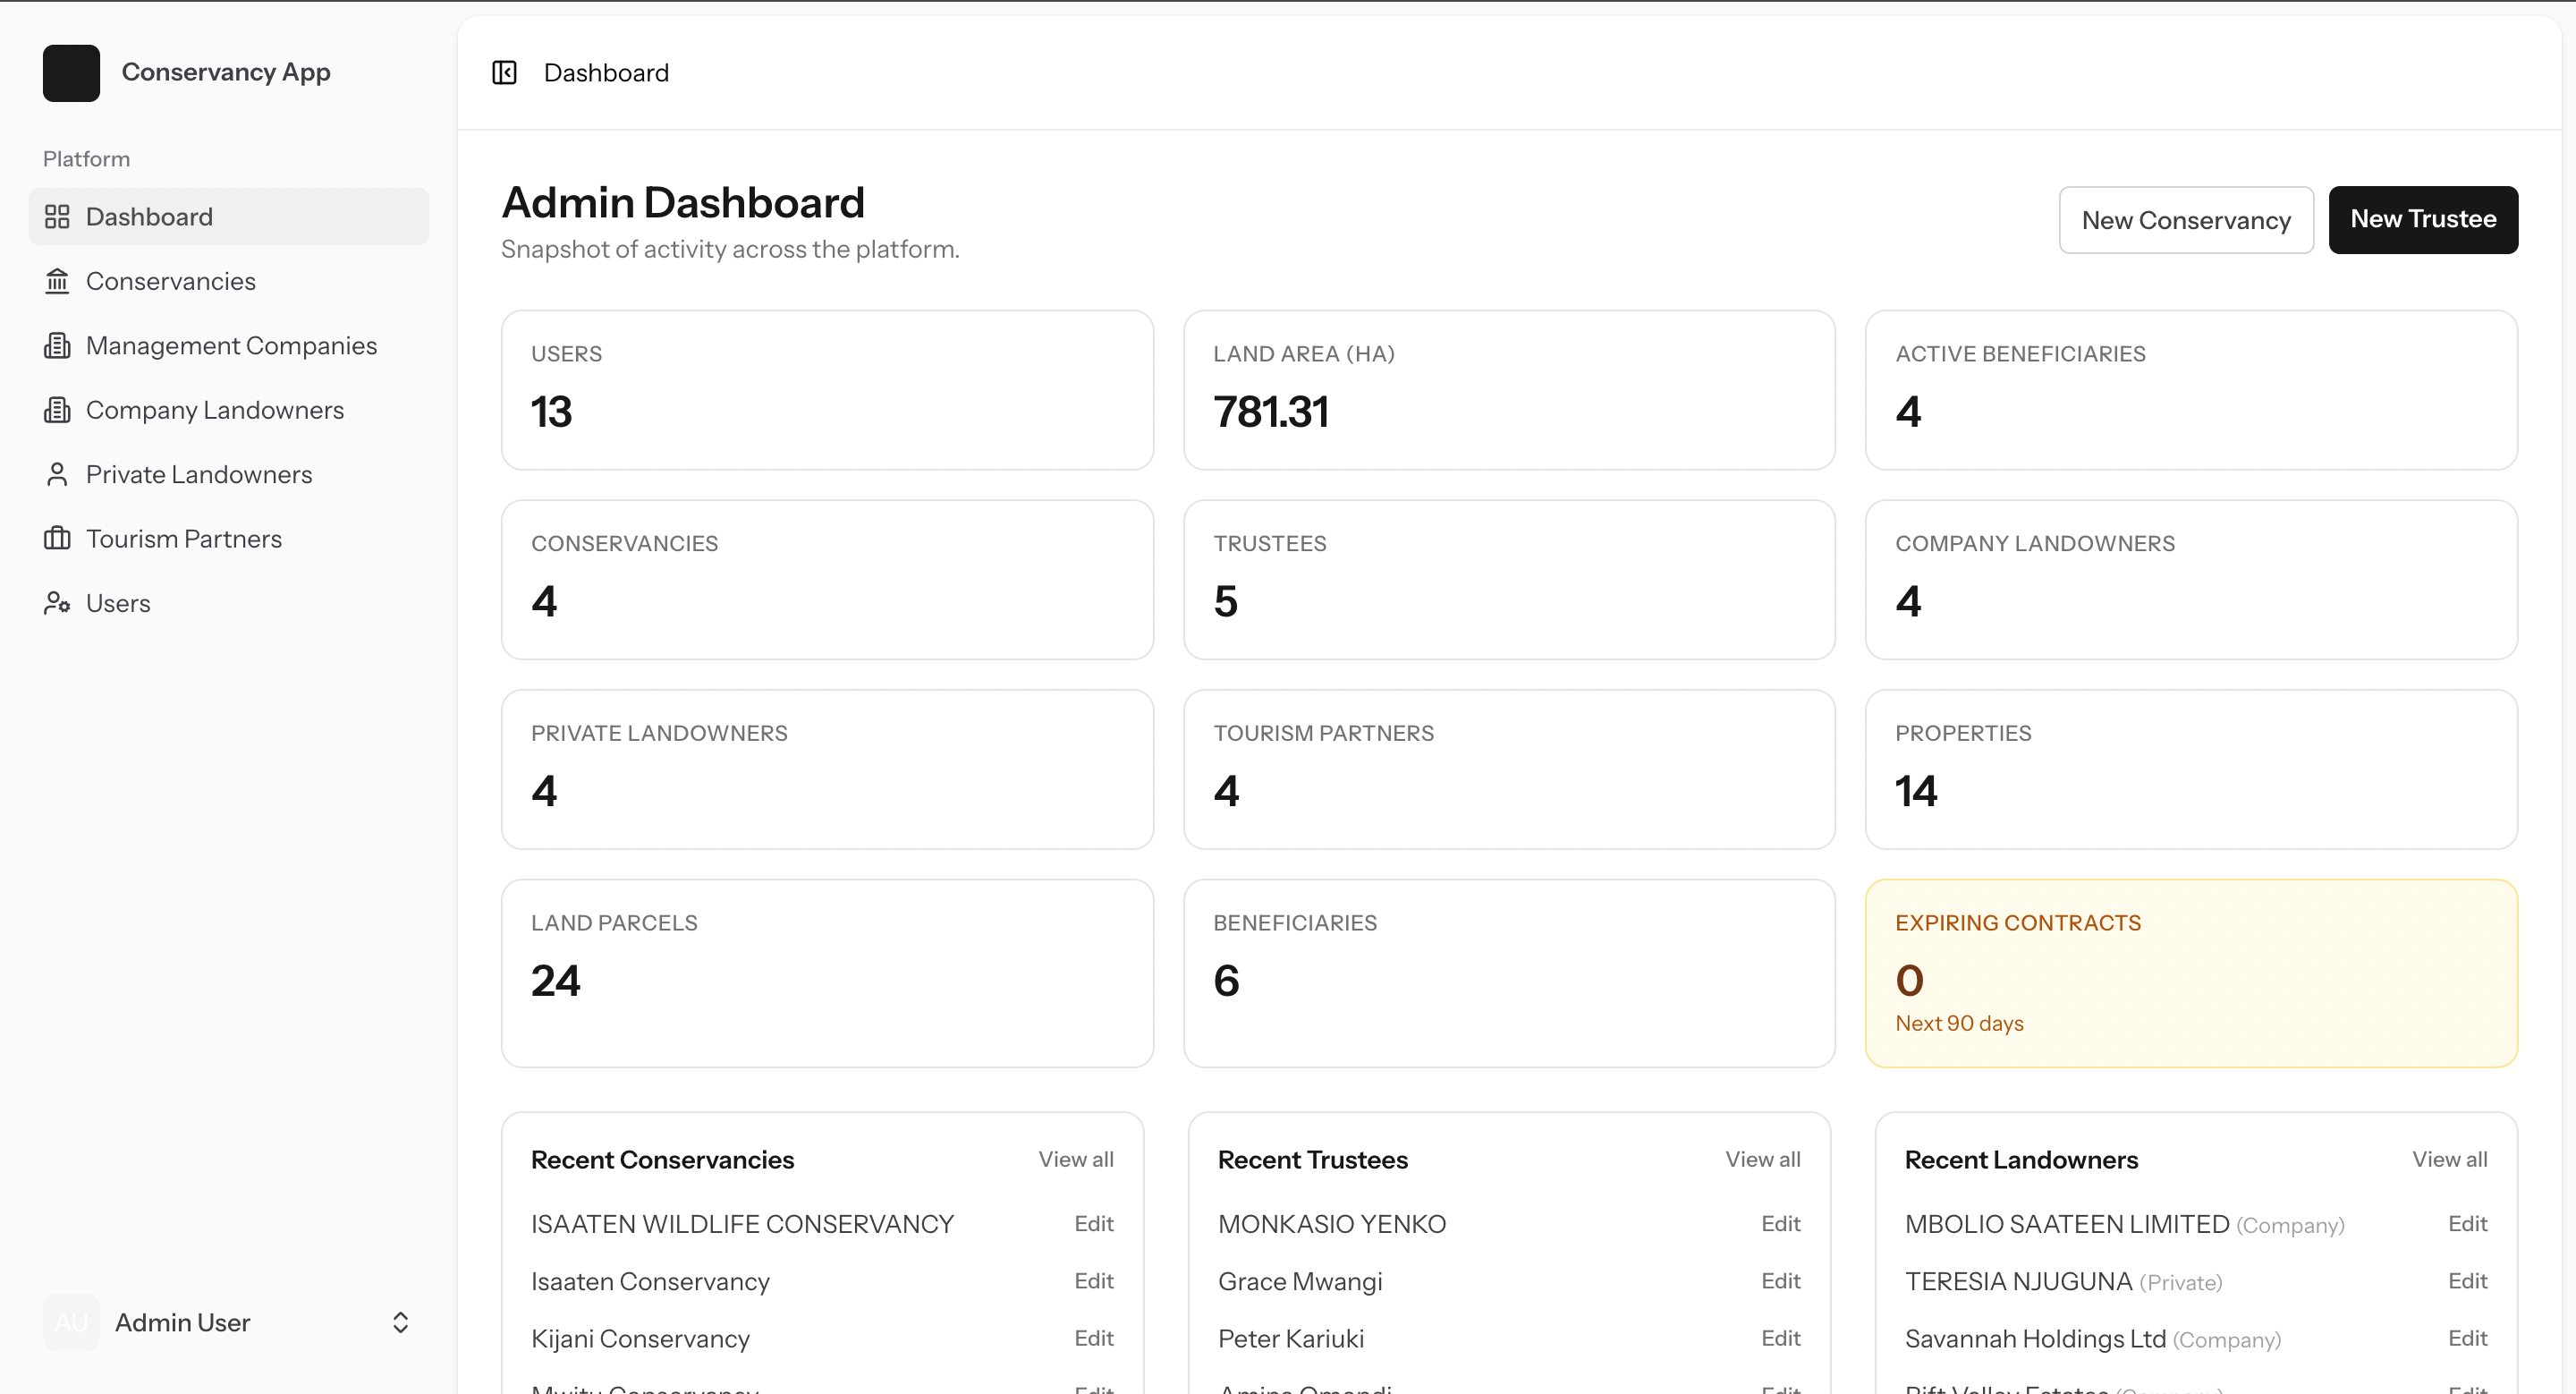Select the Dashboard grid icon in sidebar
The height and width of the screenshot is (1394, 2576).
[x=58, y=216]
